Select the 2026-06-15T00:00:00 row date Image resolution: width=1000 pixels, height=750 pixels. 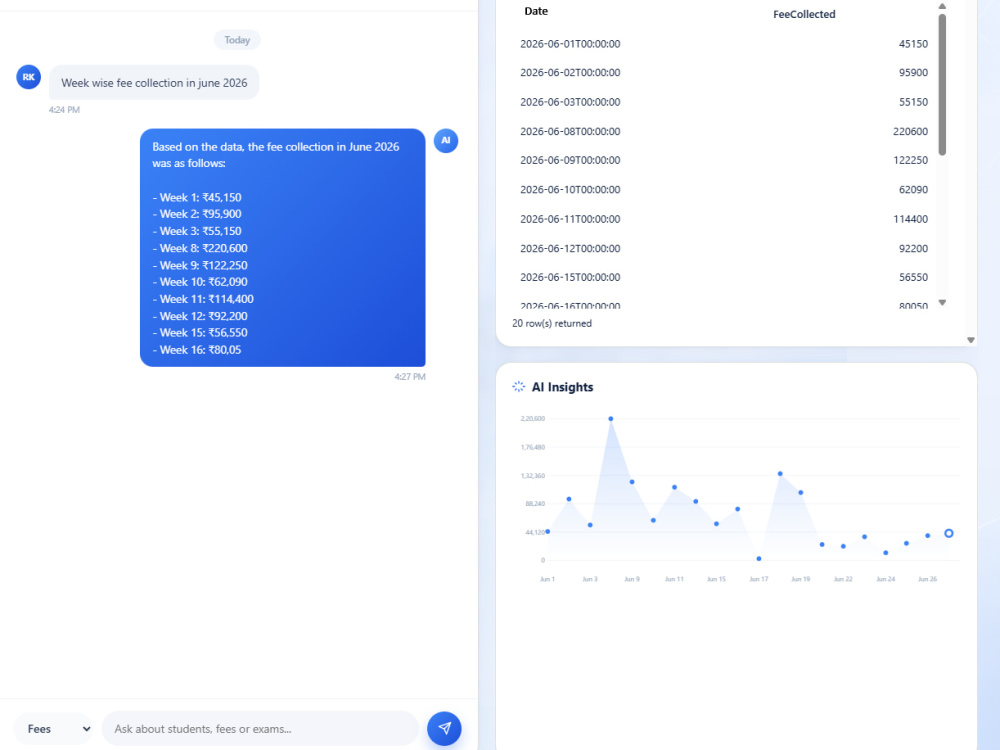(570, 277)
